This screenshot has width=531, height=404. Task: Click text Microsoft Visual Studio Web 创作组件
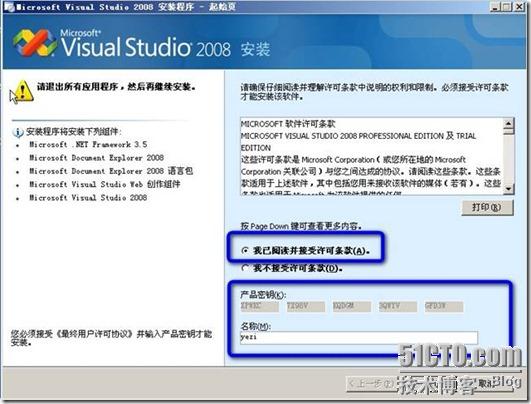(x=105, y=184)
